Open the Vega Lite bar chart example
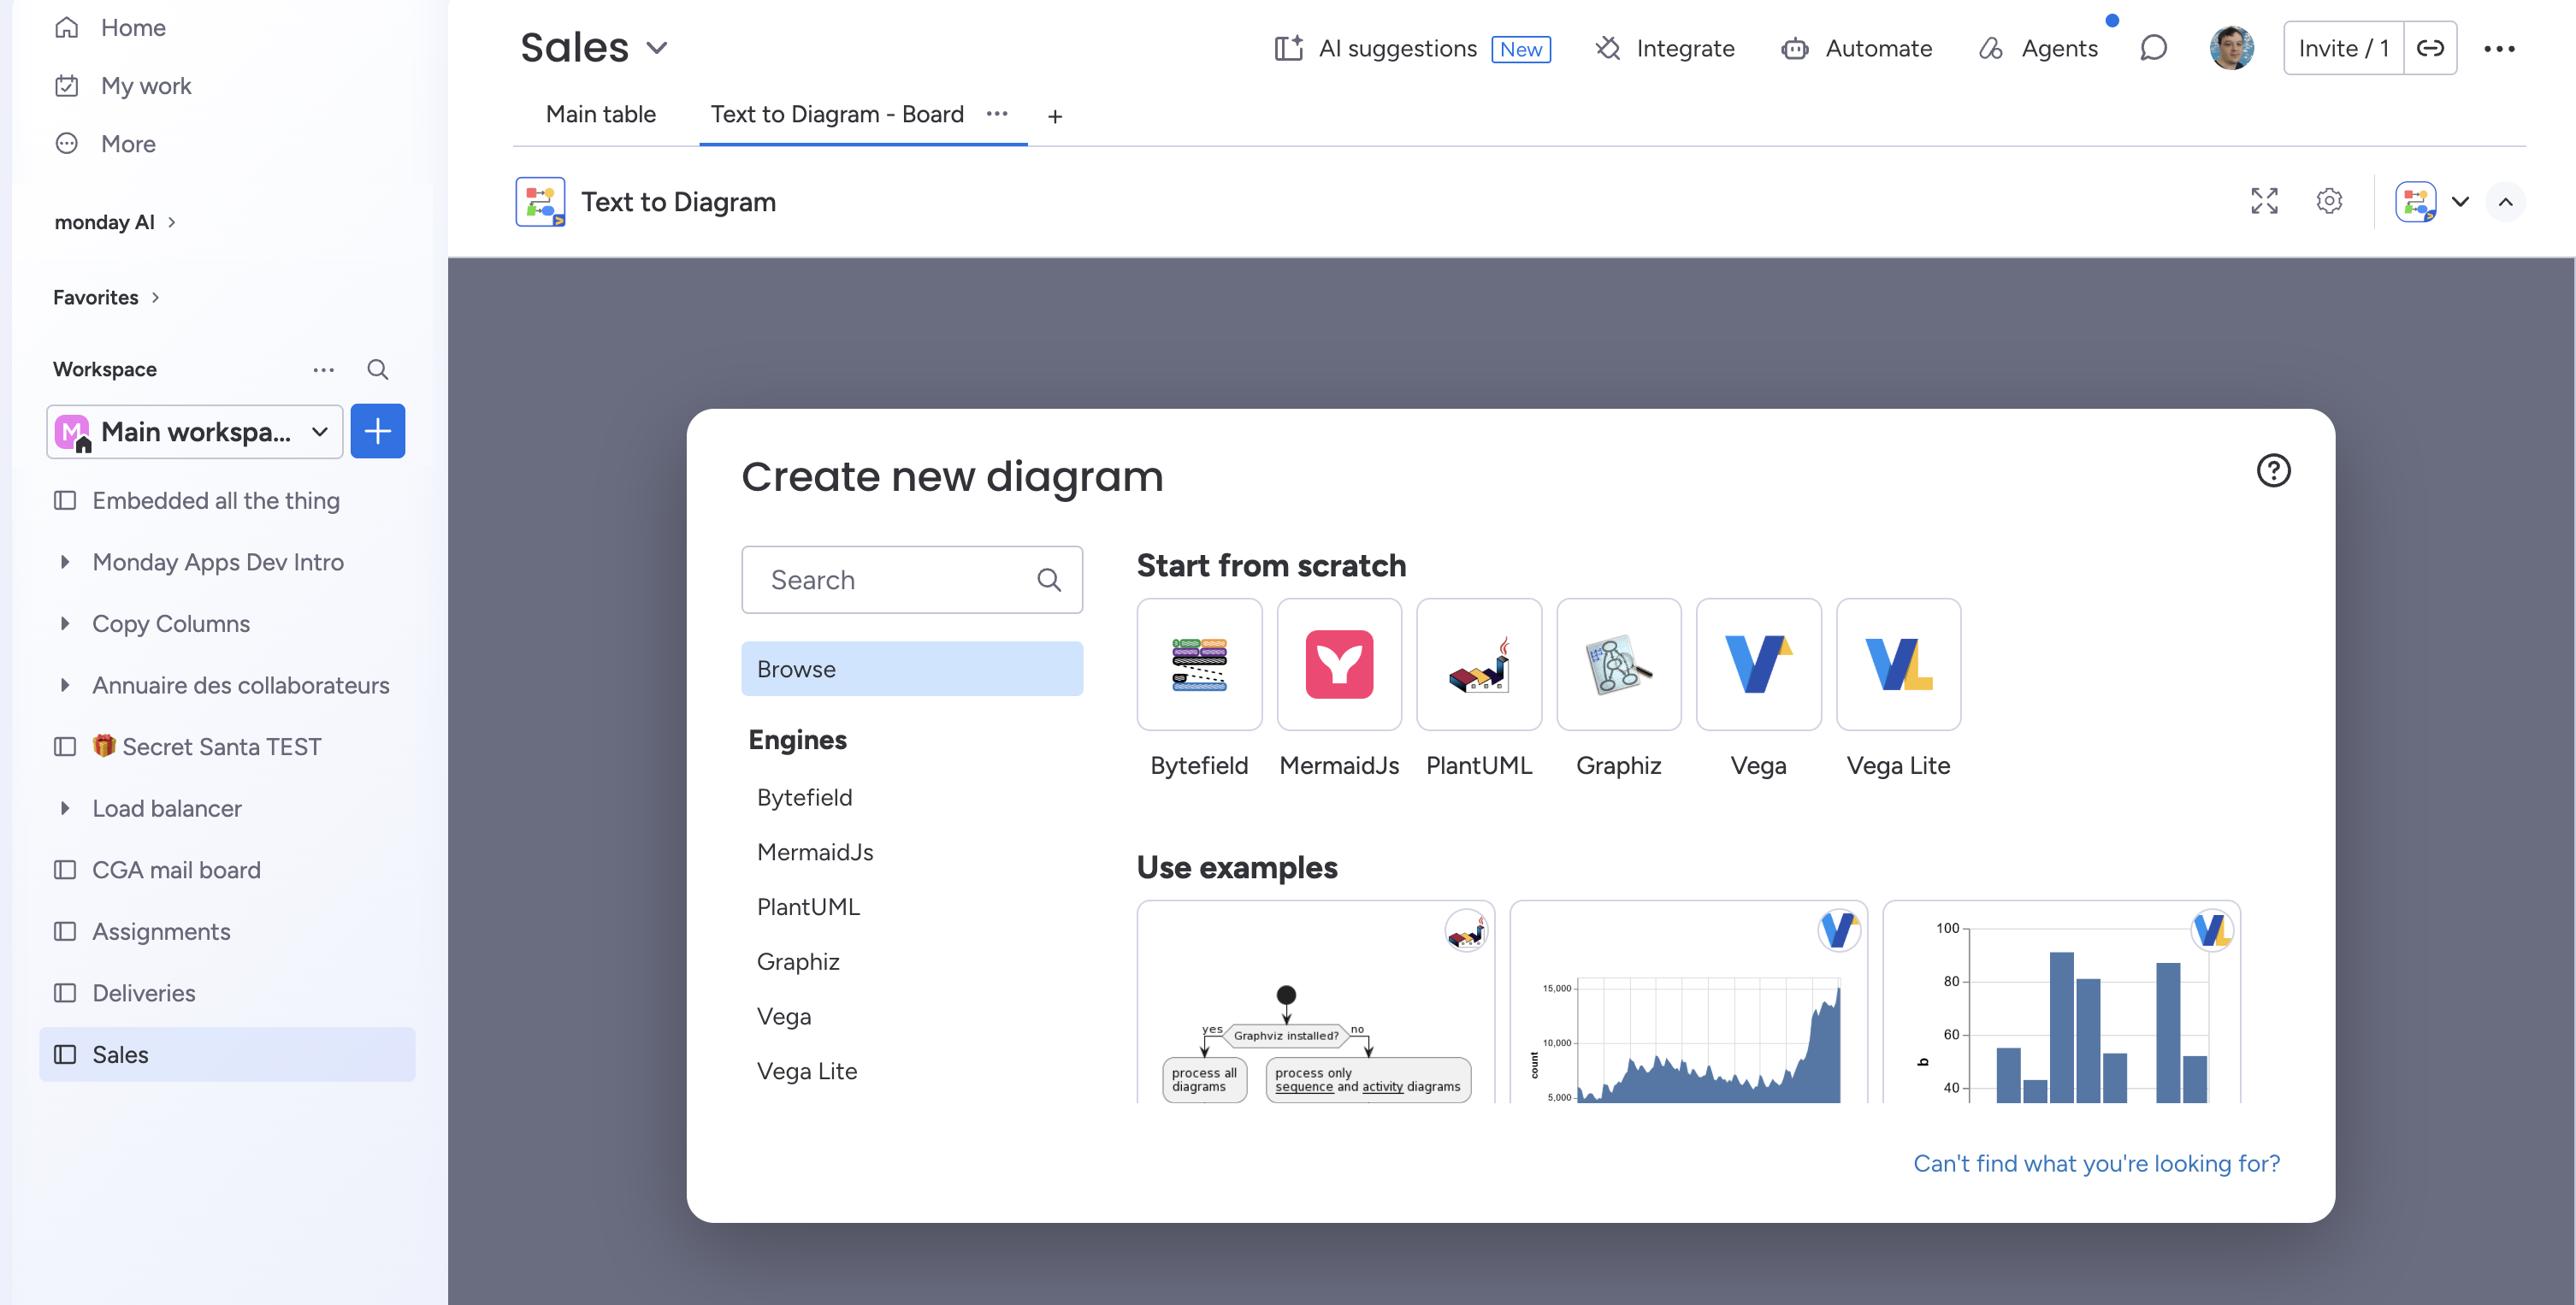Screen dimensions: 2576x1305 click(x=2062, y=1002)
